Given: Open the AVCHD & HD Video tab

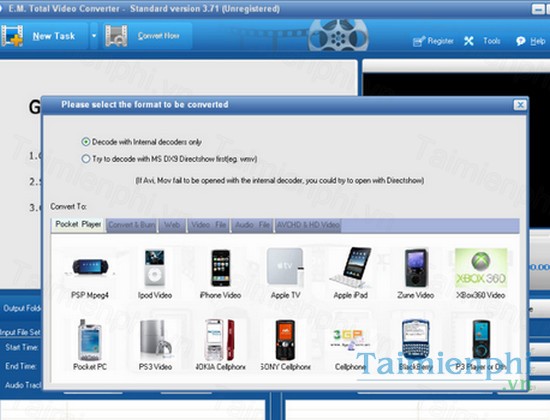Looking at the screenshot, I should 308,225.
